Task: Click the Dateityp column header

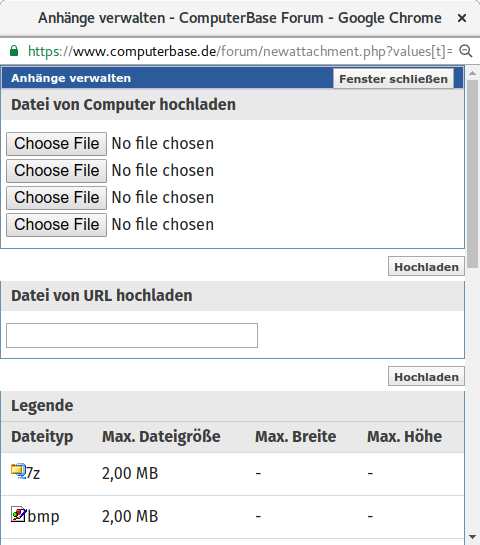Action: click(x=42, y=437)
